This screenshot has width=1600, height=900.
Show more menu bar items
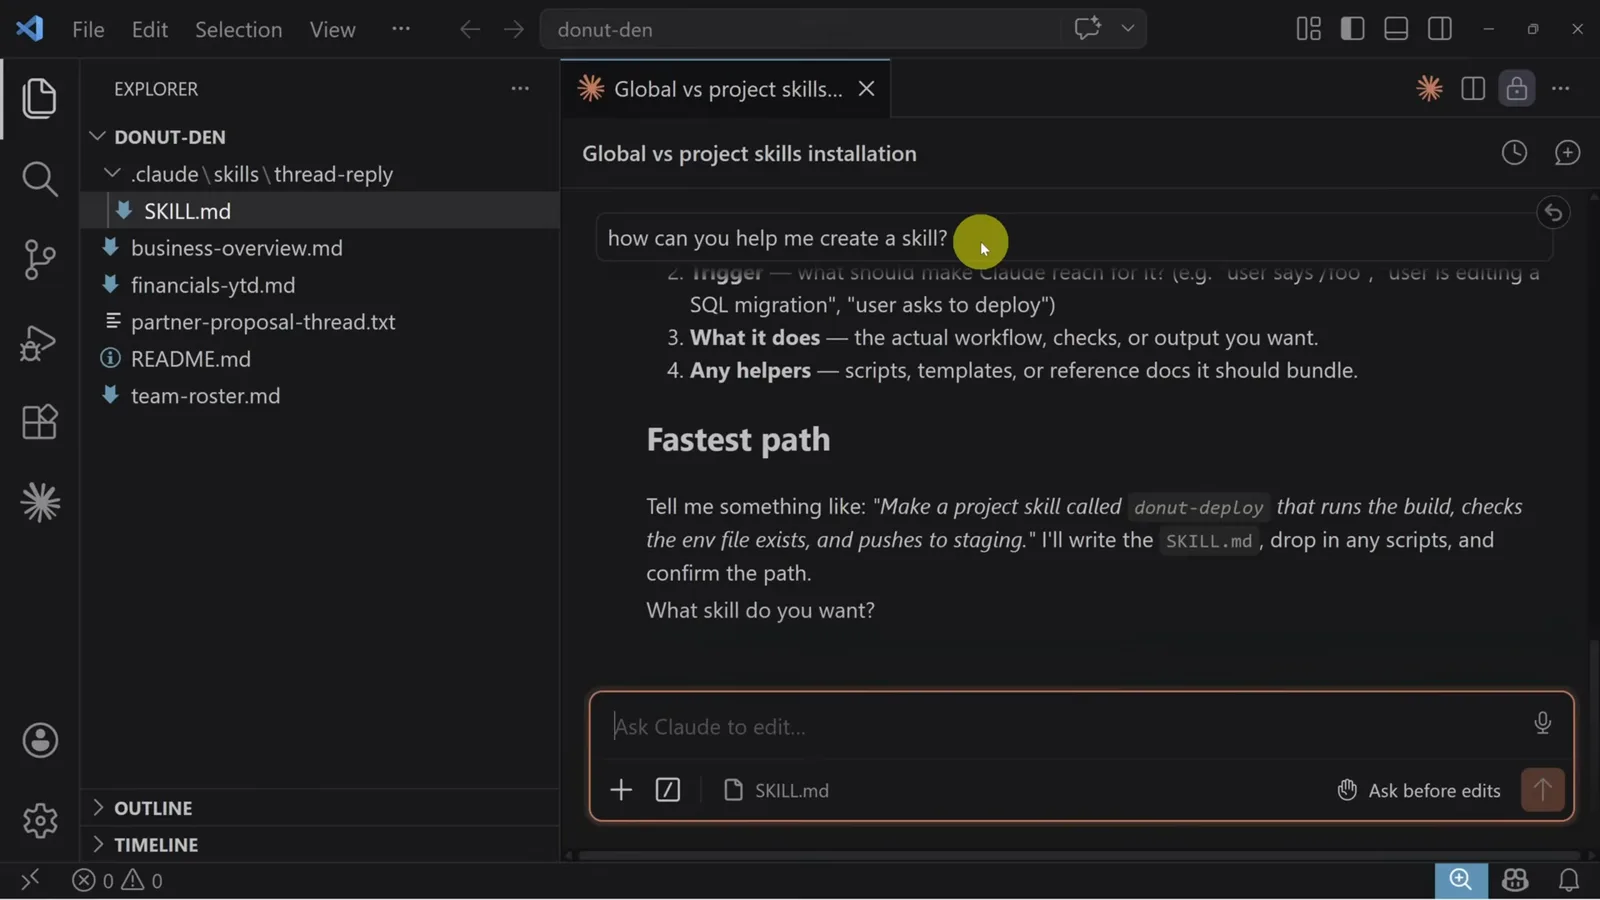tap(401, 28)
